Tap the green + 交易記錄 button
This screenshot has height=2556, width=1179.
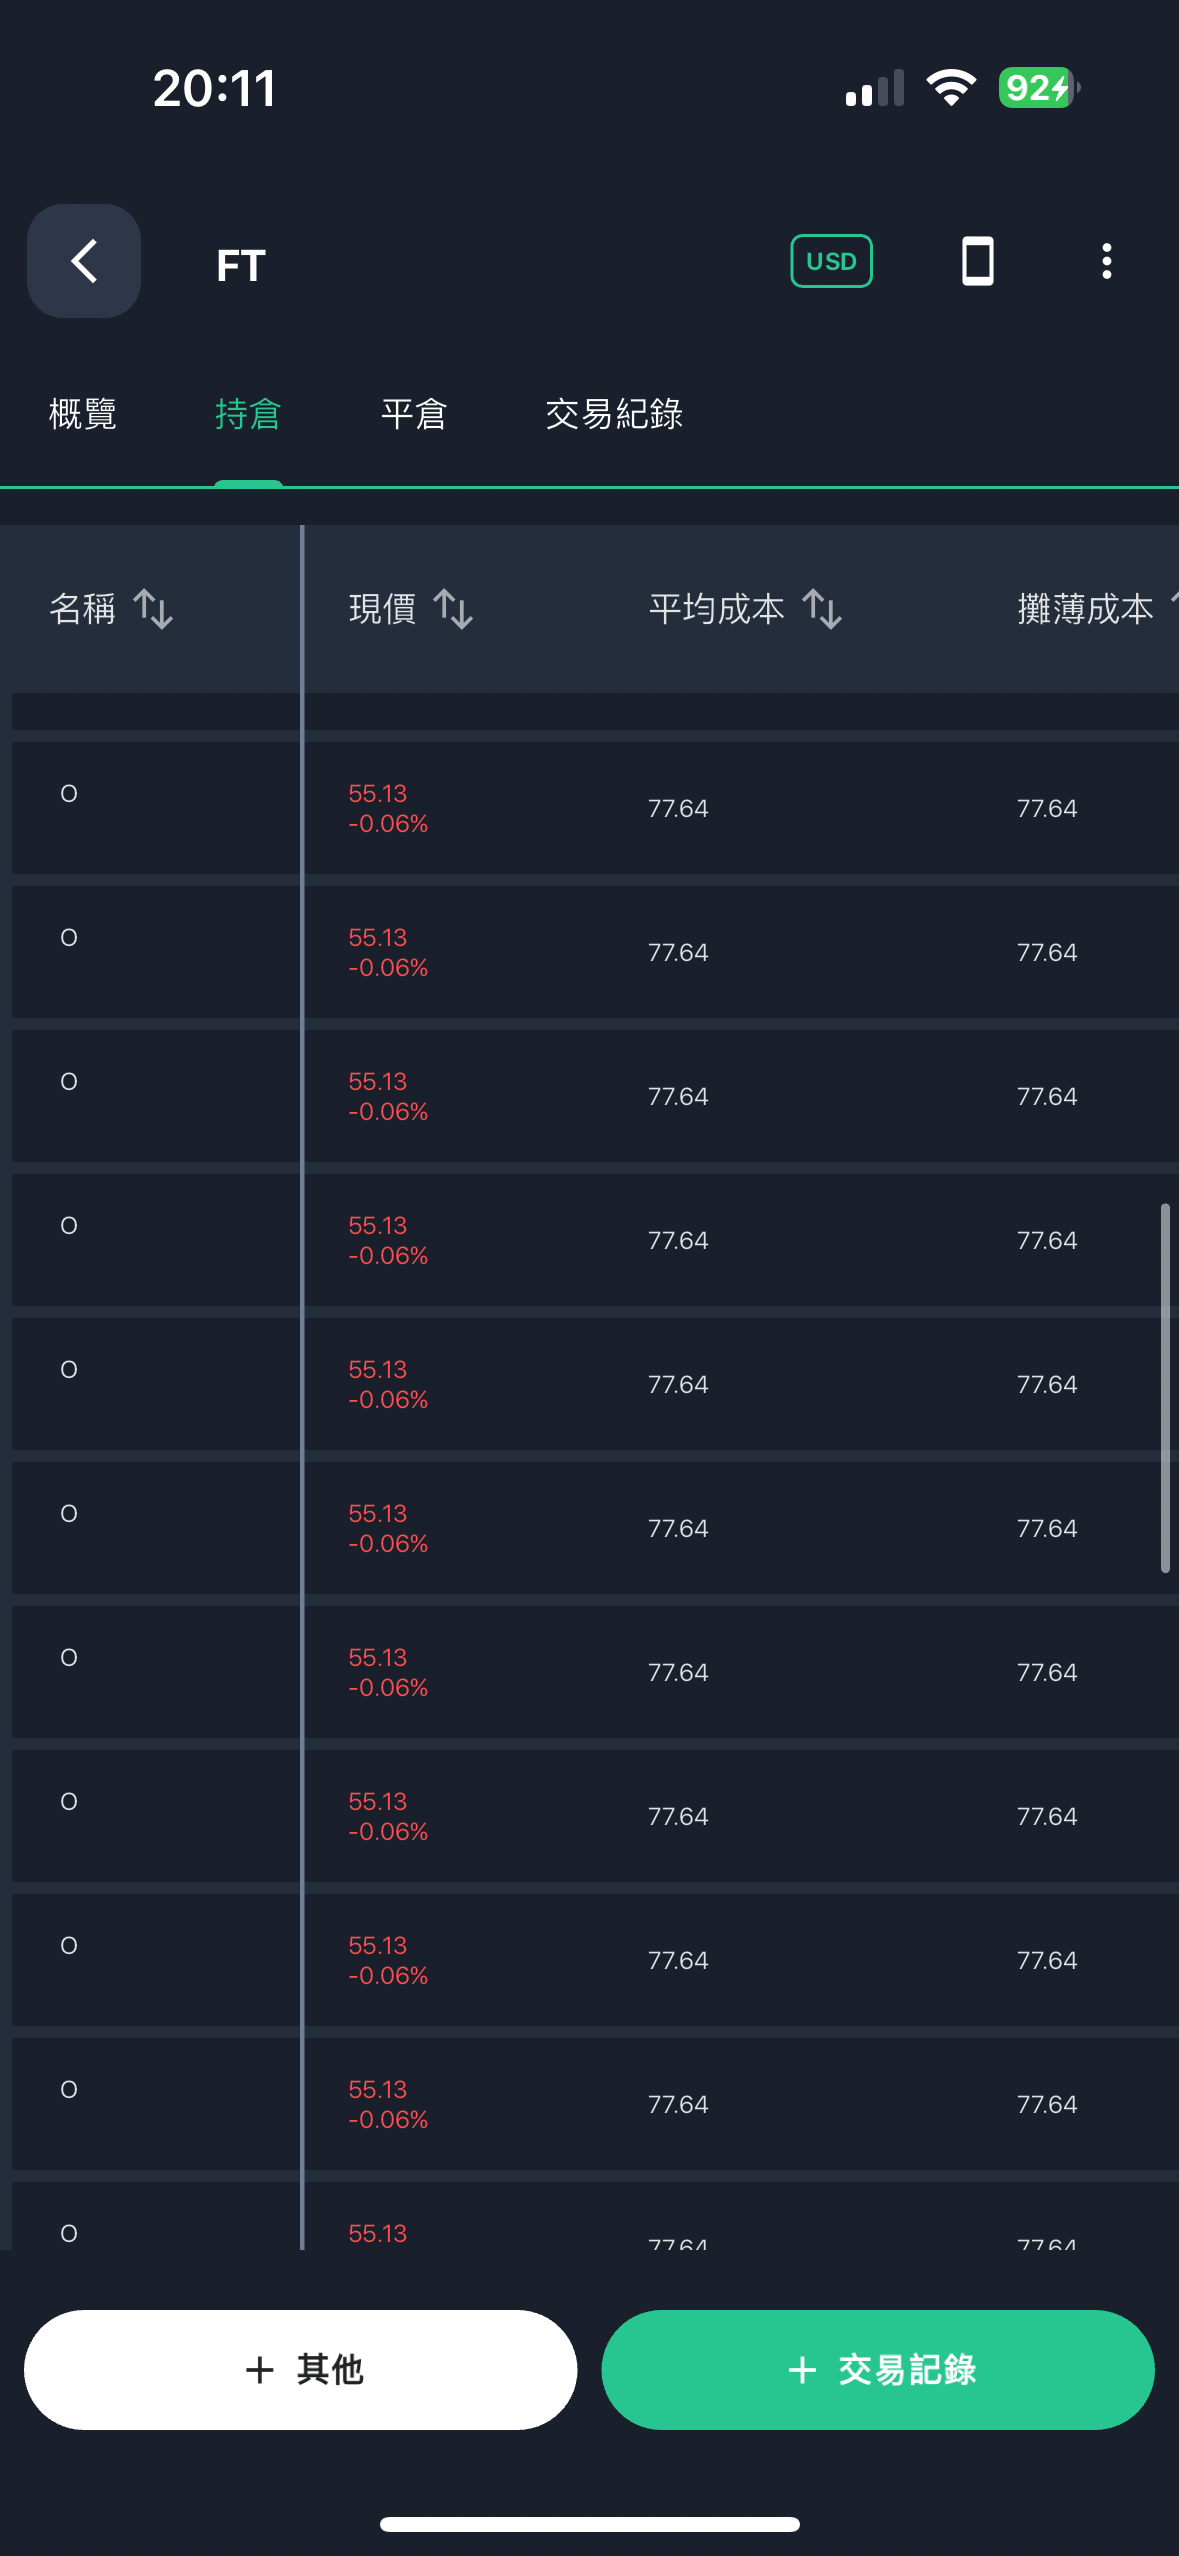878,2369
